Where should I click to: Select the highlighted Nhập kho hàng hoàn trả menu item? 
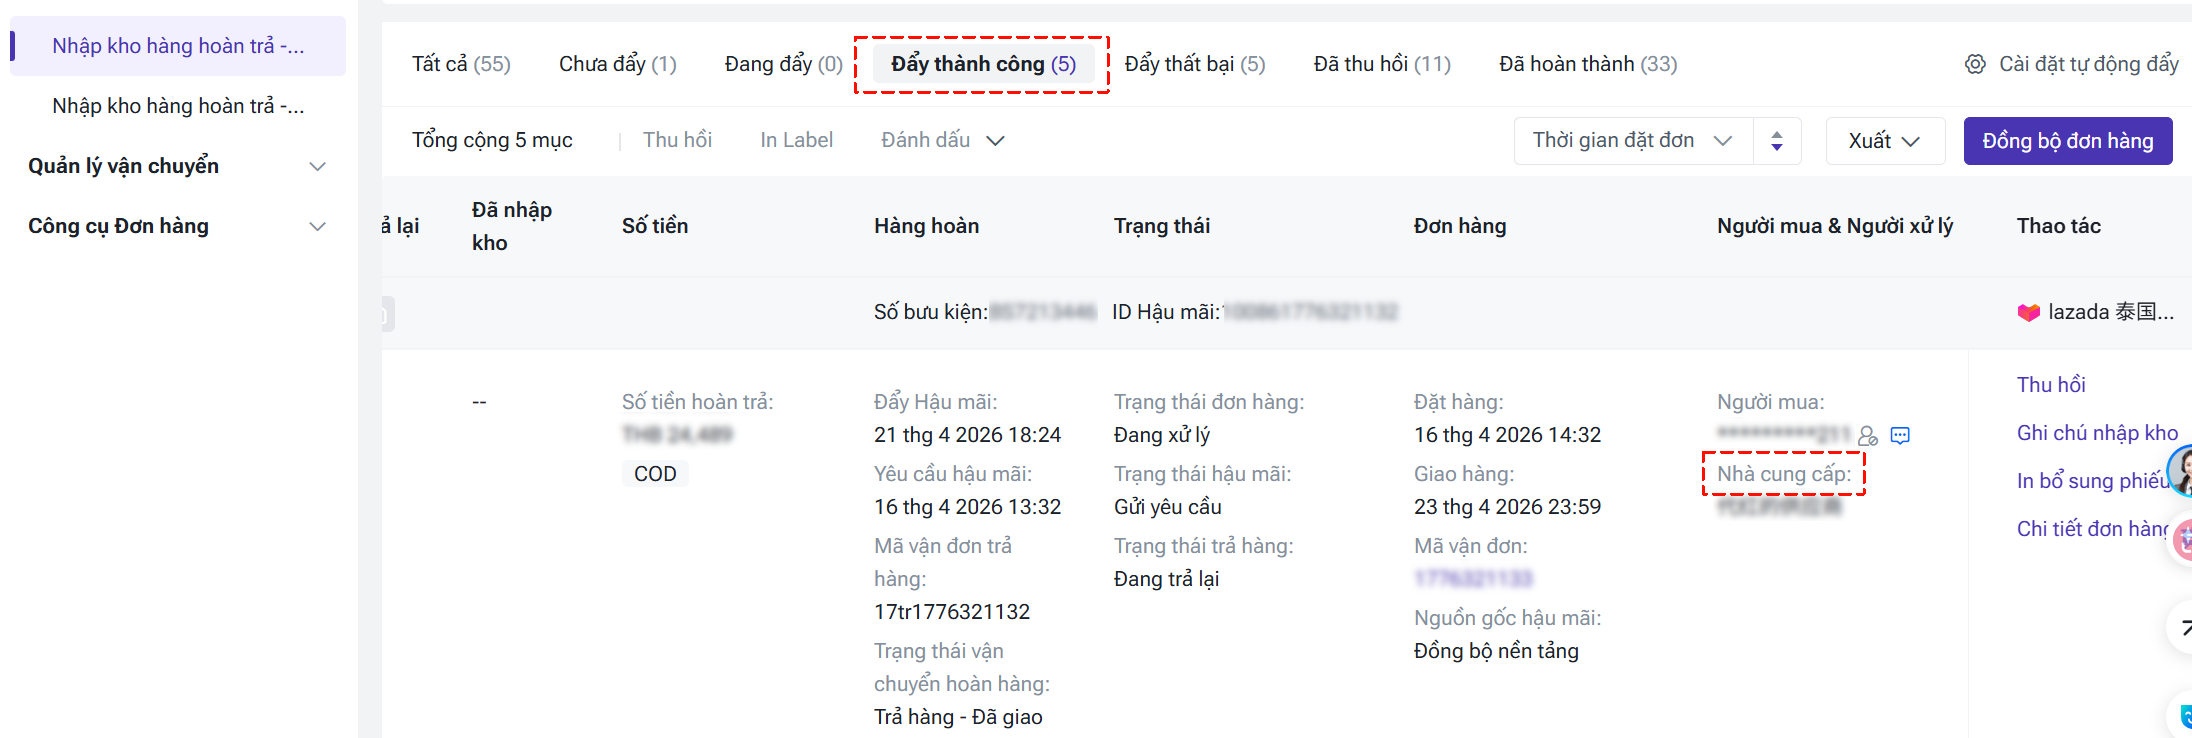[x=178, y=46]
